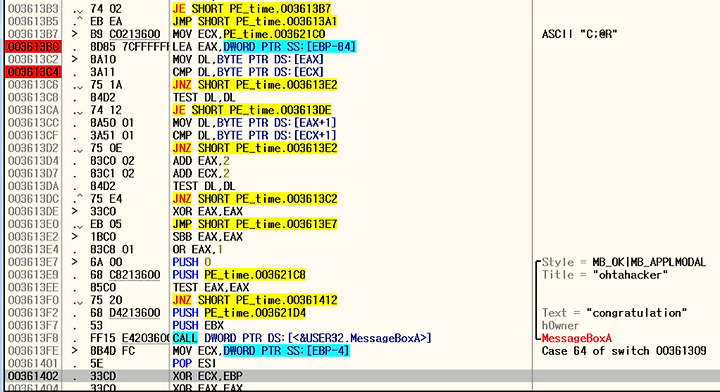Select the red MessageBoxA comment
Image resolution: width=720 pixels, height=392 pixels.
[577, 338]
